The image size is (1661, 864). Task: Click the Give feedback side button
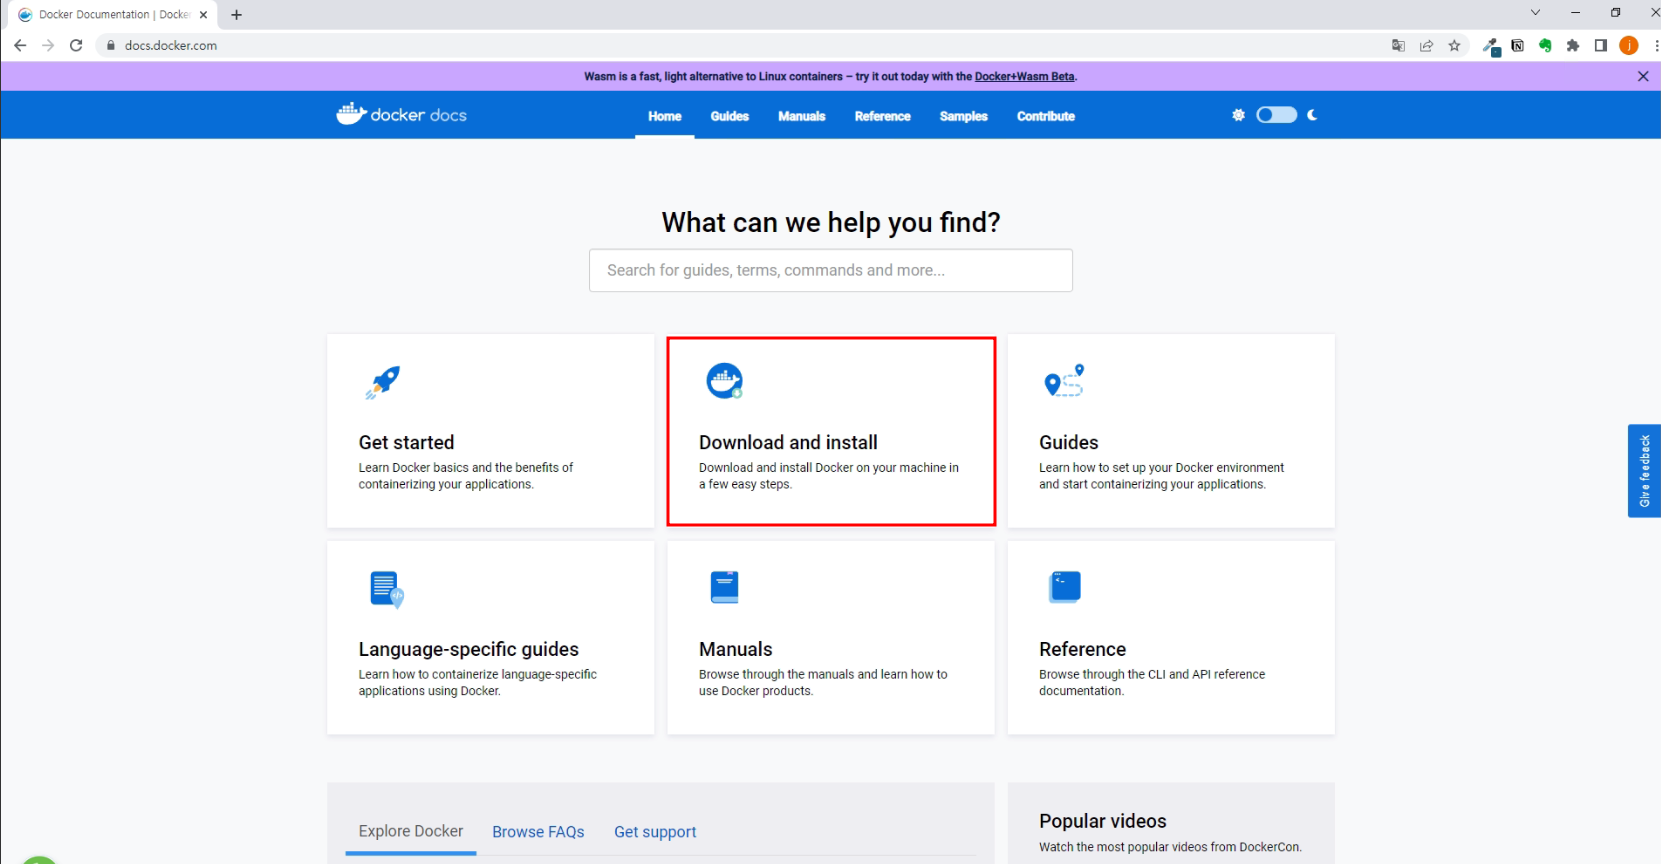(1644, 470)
